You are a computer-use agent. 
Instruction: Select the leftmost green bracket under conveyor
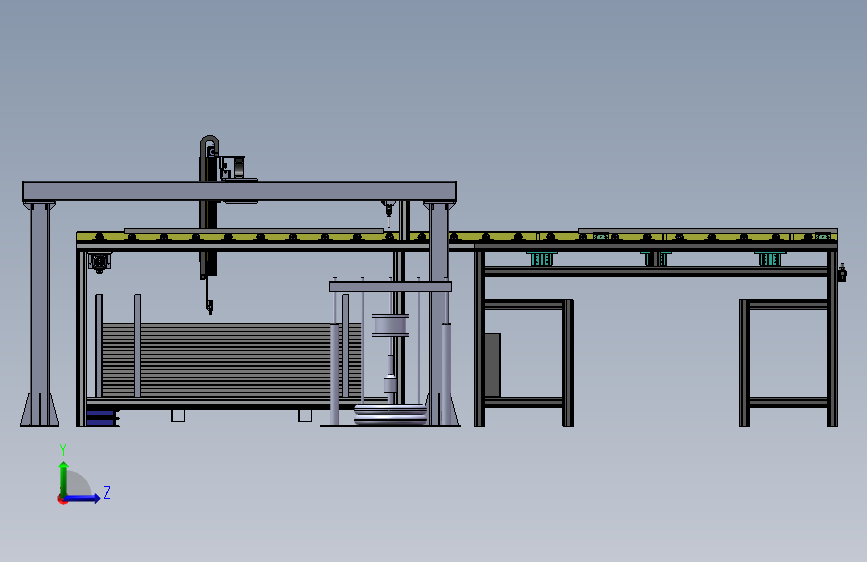(541, 259)
